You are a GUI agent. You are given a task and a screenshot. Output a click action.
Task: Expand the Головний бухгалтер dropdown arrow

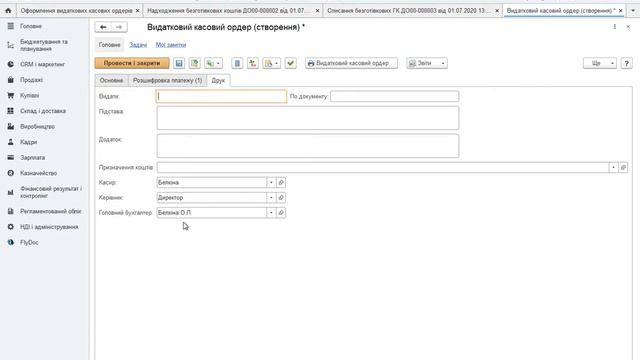[x=271, y=213]
